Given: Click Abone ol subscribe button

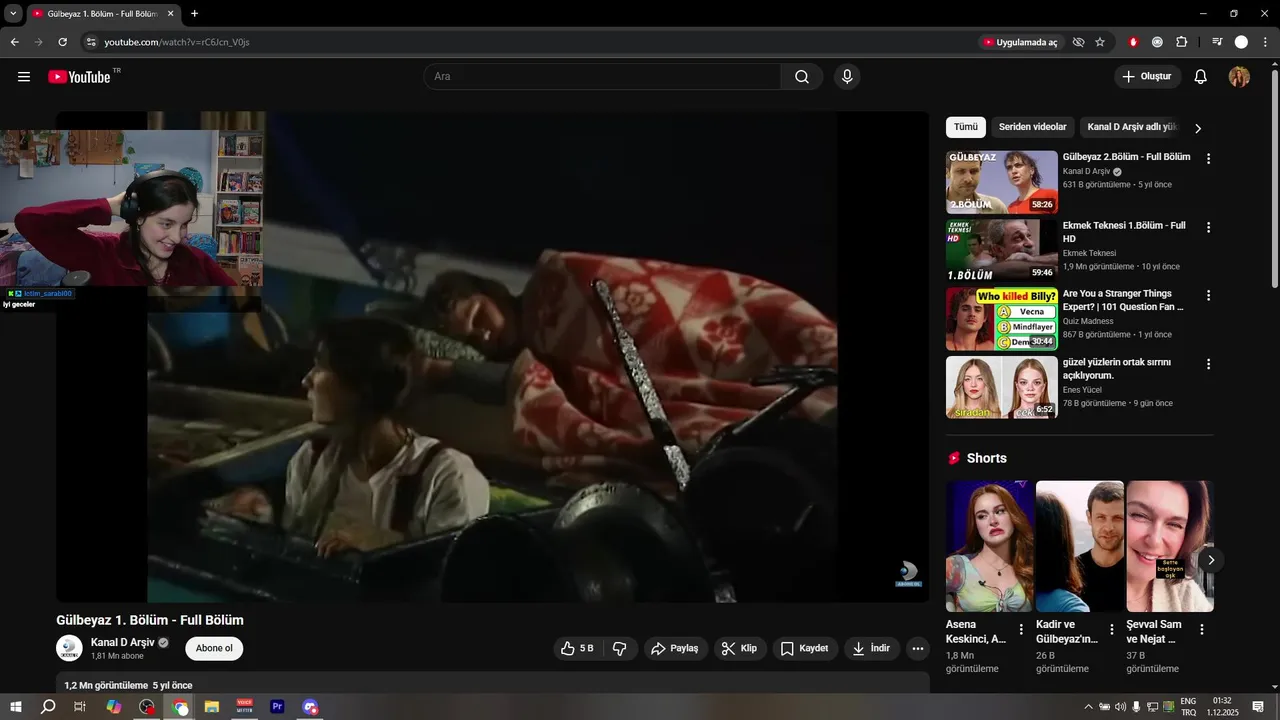Looking at the screenshot, I should click(x=214, y=648).
